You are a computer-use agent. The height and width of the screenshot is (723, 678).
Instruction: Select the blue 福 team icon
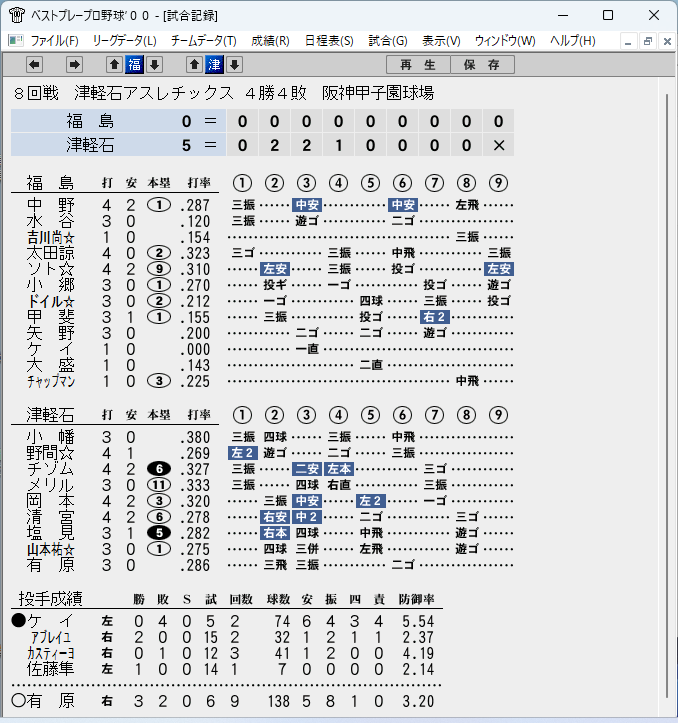pyautogui.click(x=134, y=65)
